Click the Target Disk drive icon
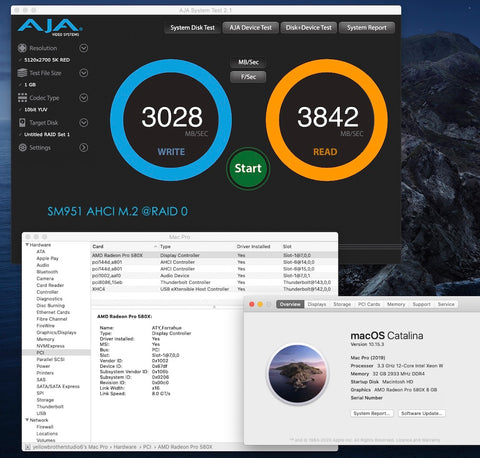This screenshot has height=458, width=480. pos(22,123)
